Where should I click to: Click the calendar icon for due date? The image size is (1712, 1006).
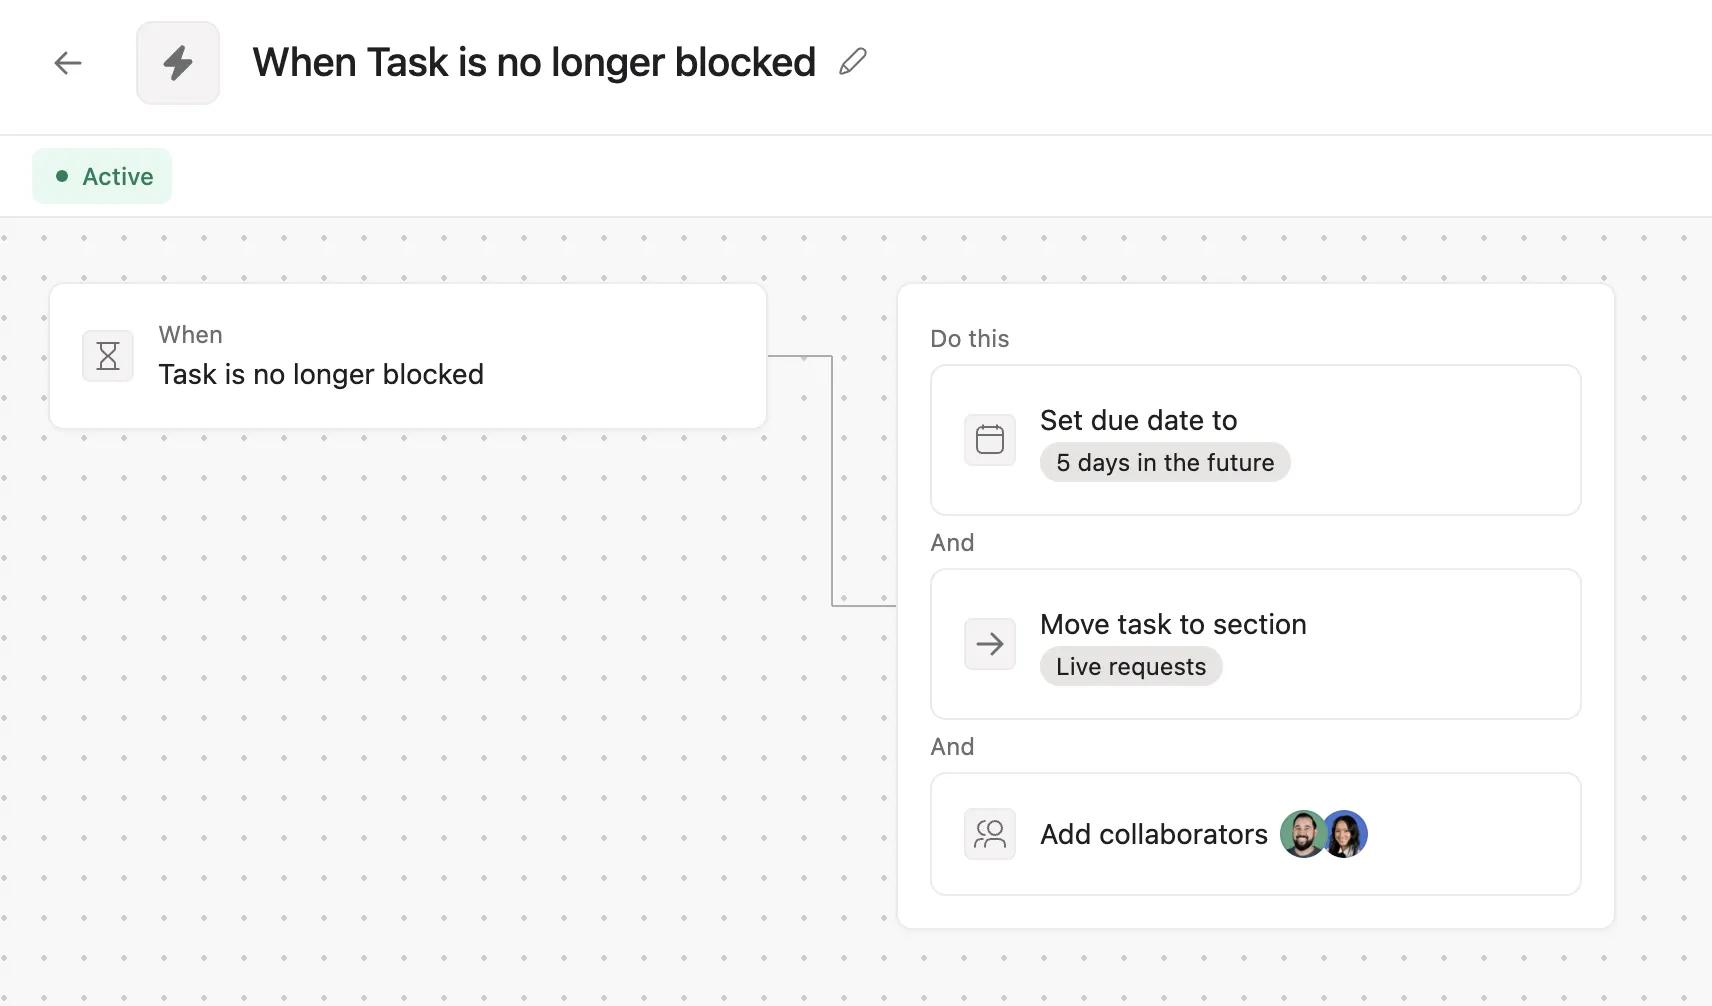coord(990,440)
